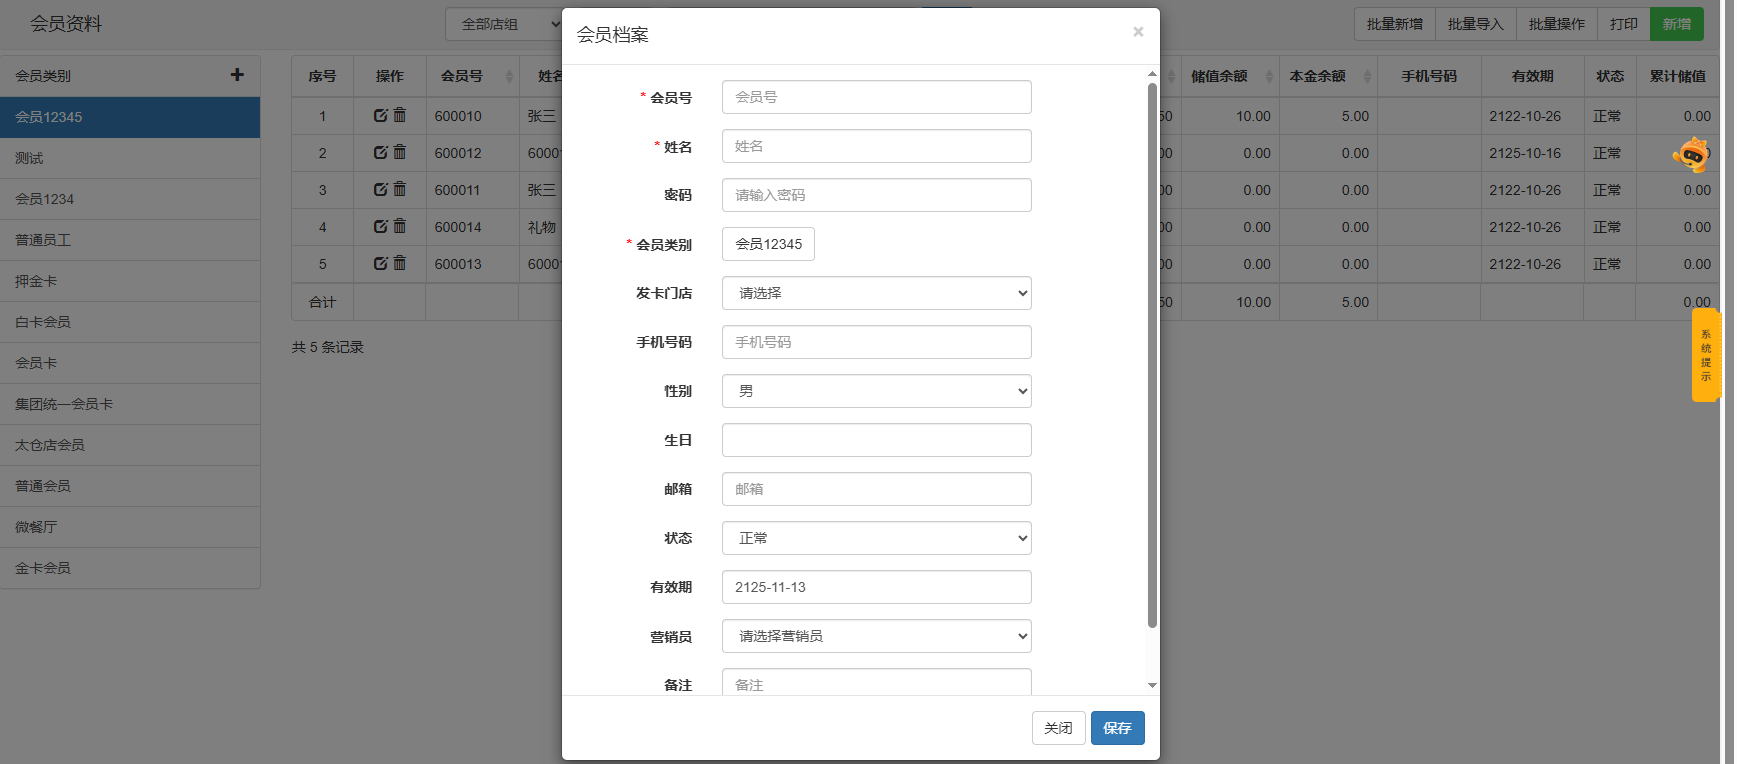Expand the 性别 gender dropdown
This screenshot has width=1737, height=764.
[x=876, y=391]
